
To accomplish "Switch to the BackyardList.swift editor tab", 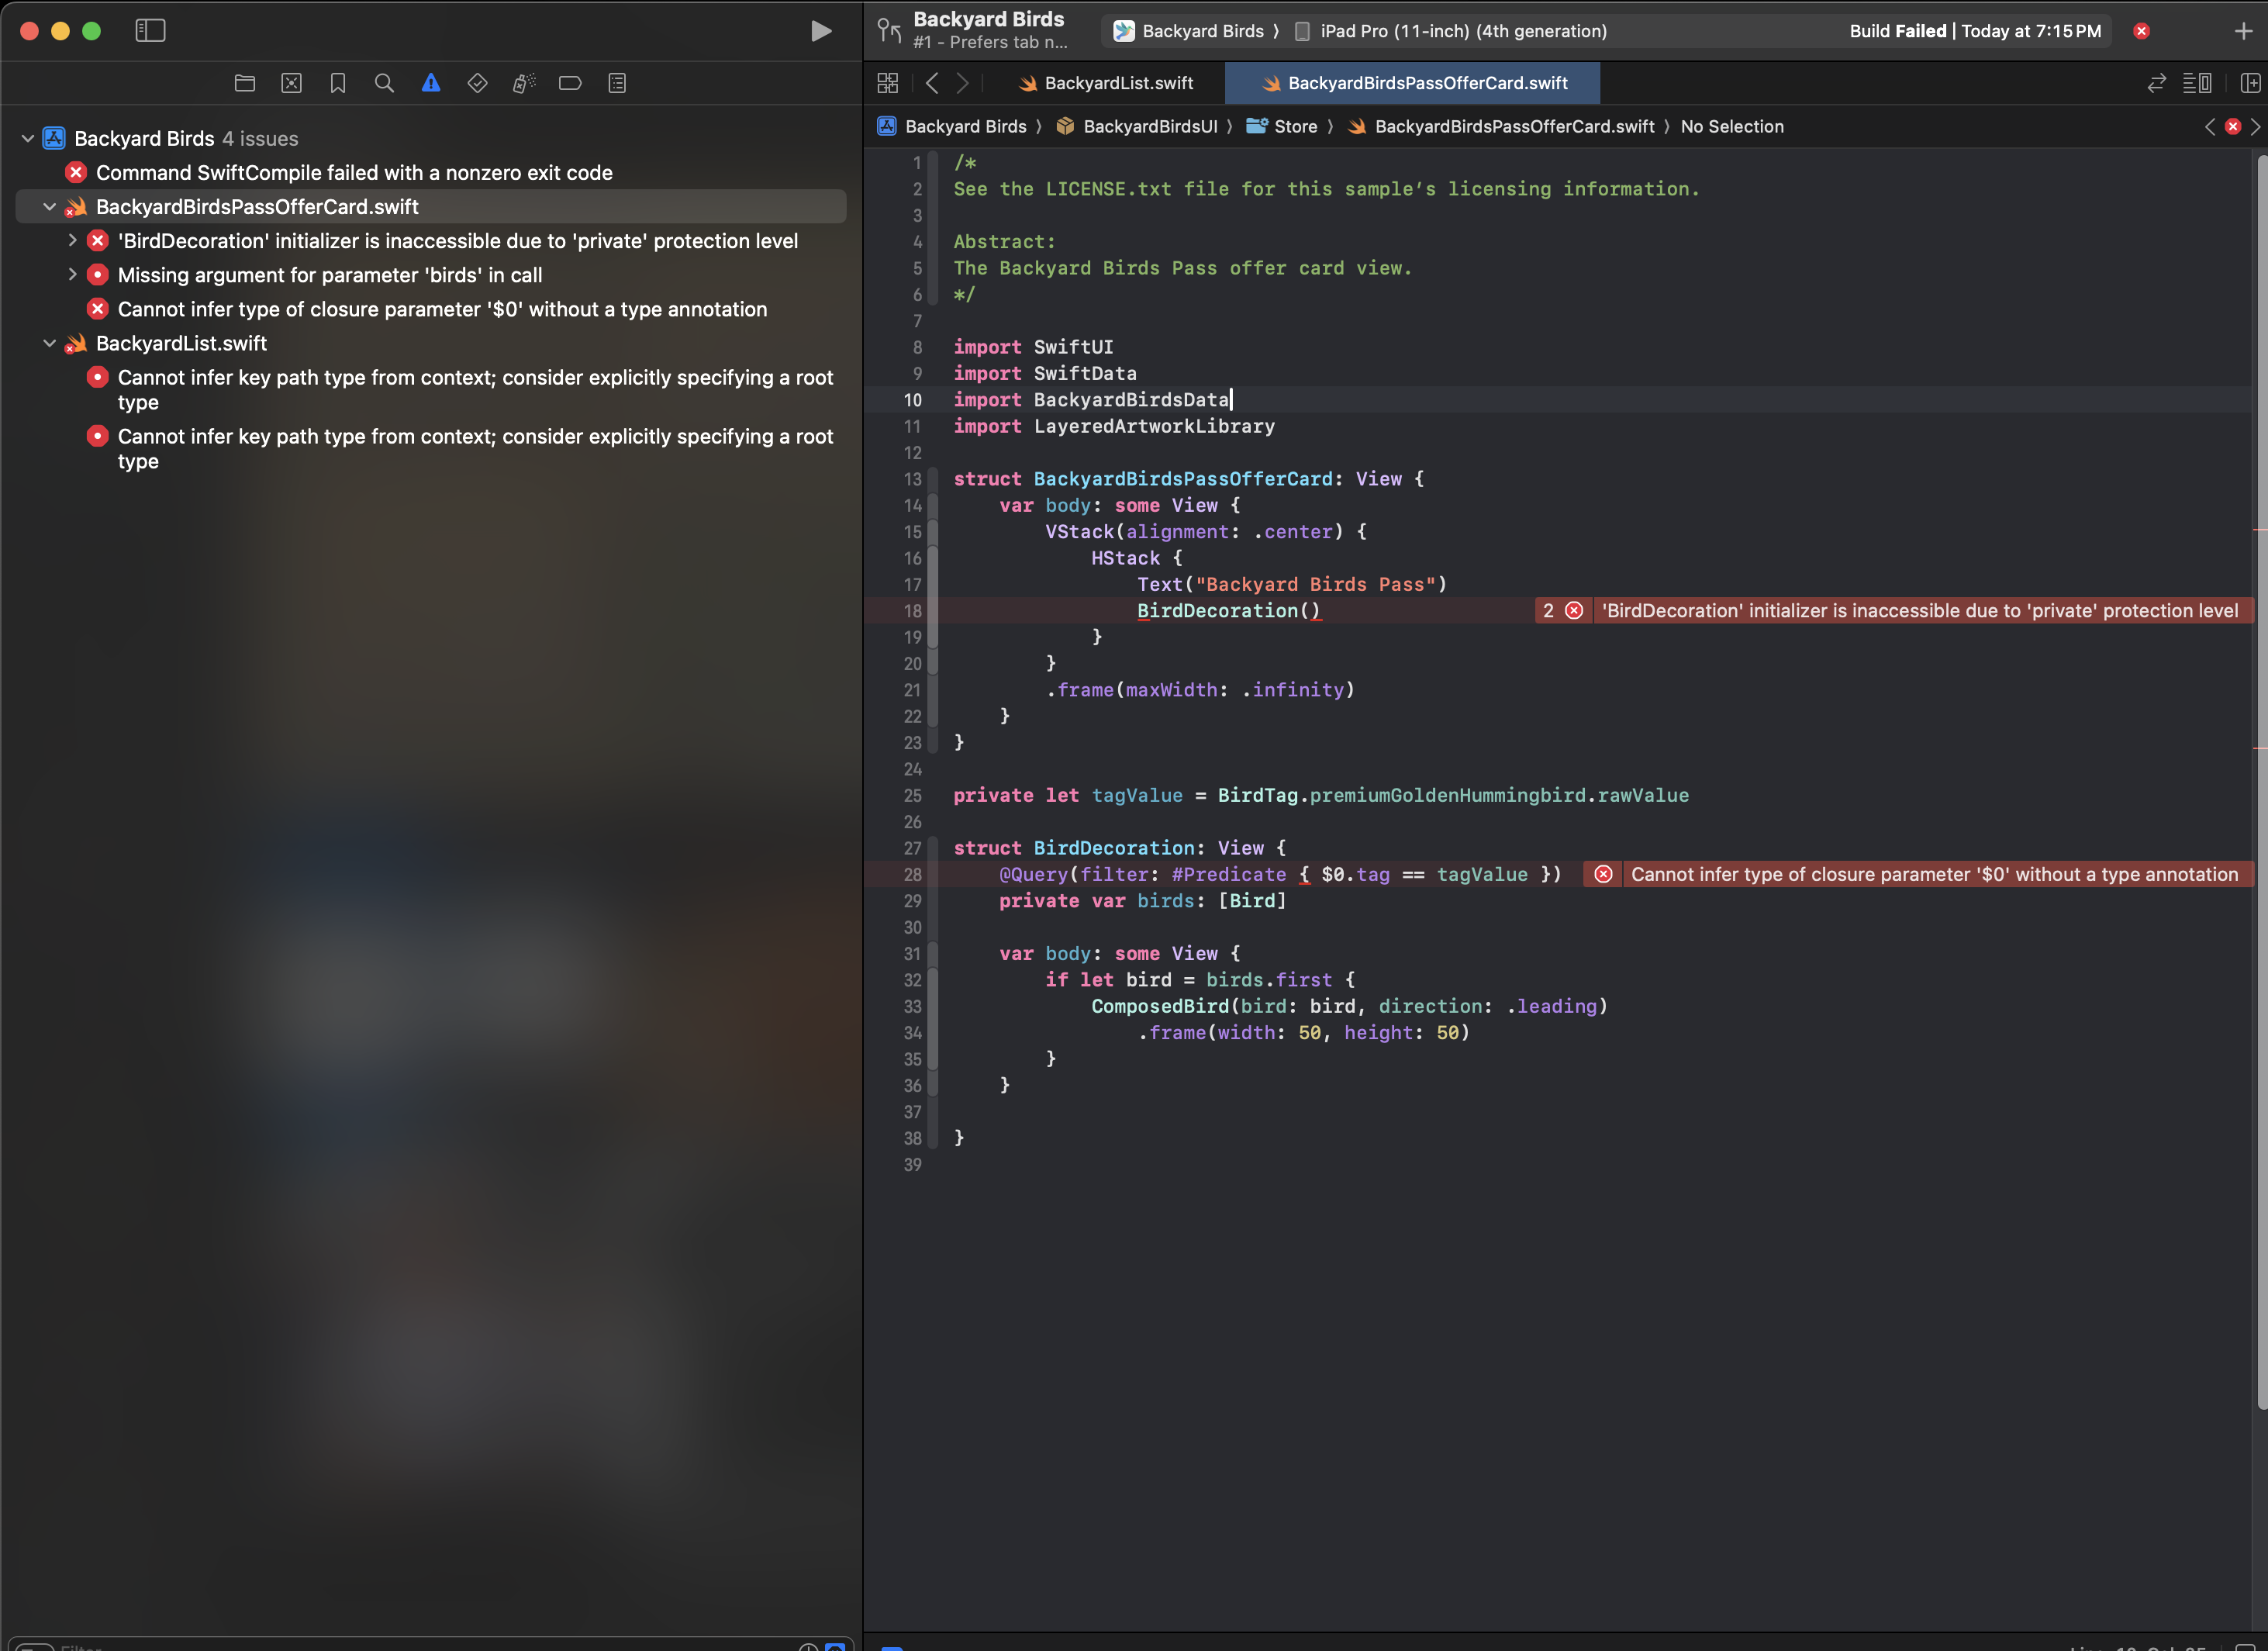I will pos(1106,83).
